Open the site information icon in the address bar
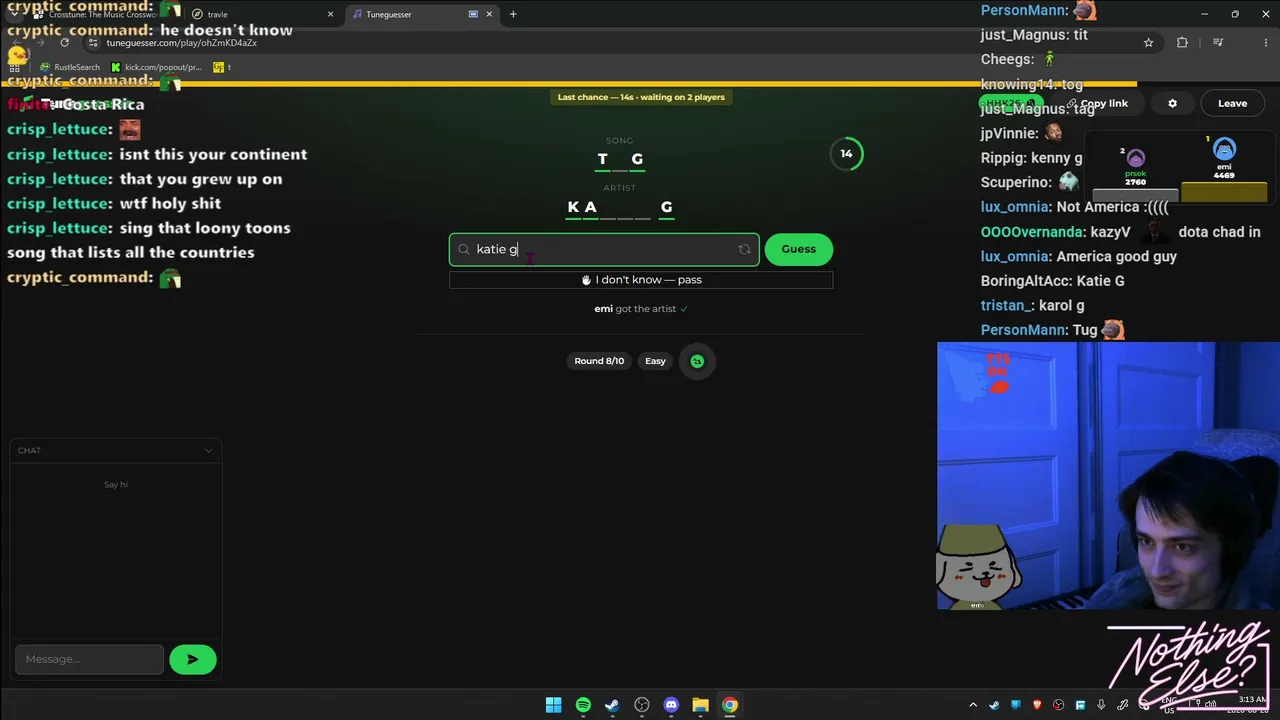 coord(93,43)
